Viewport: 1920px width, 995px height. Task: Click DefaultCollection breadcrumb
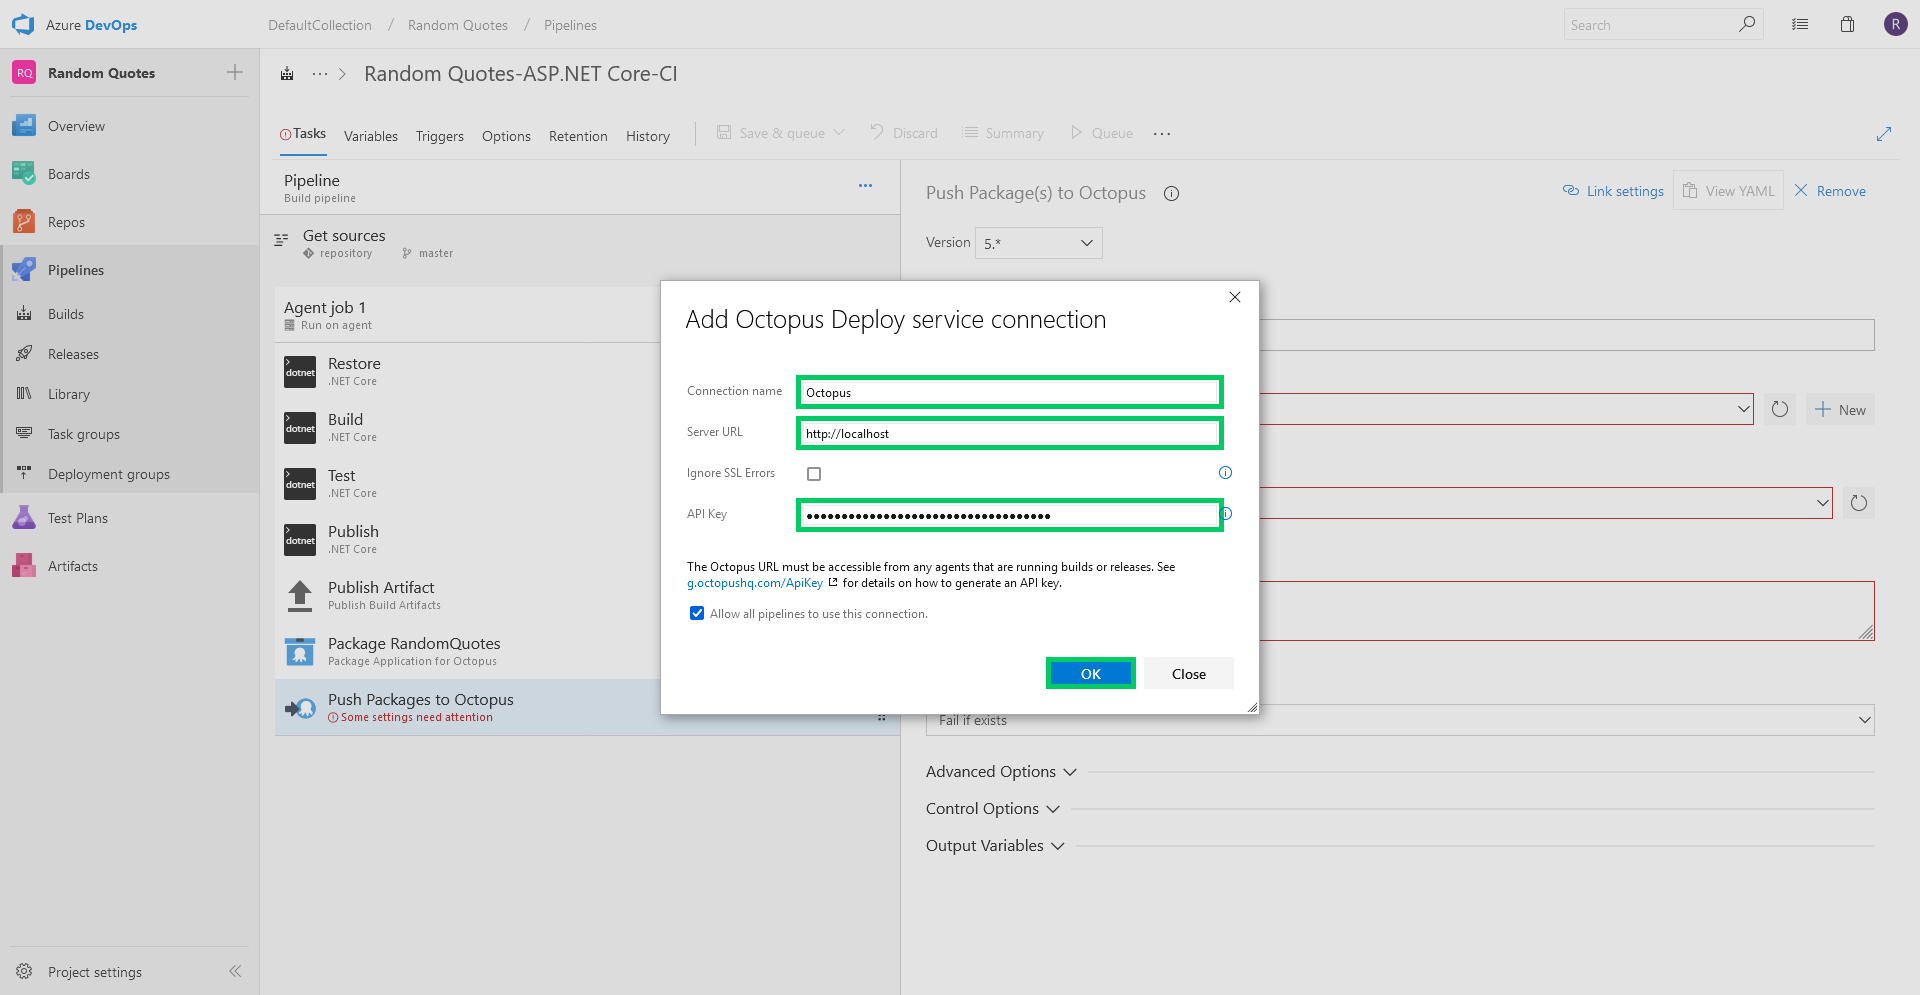pos(320,25)
